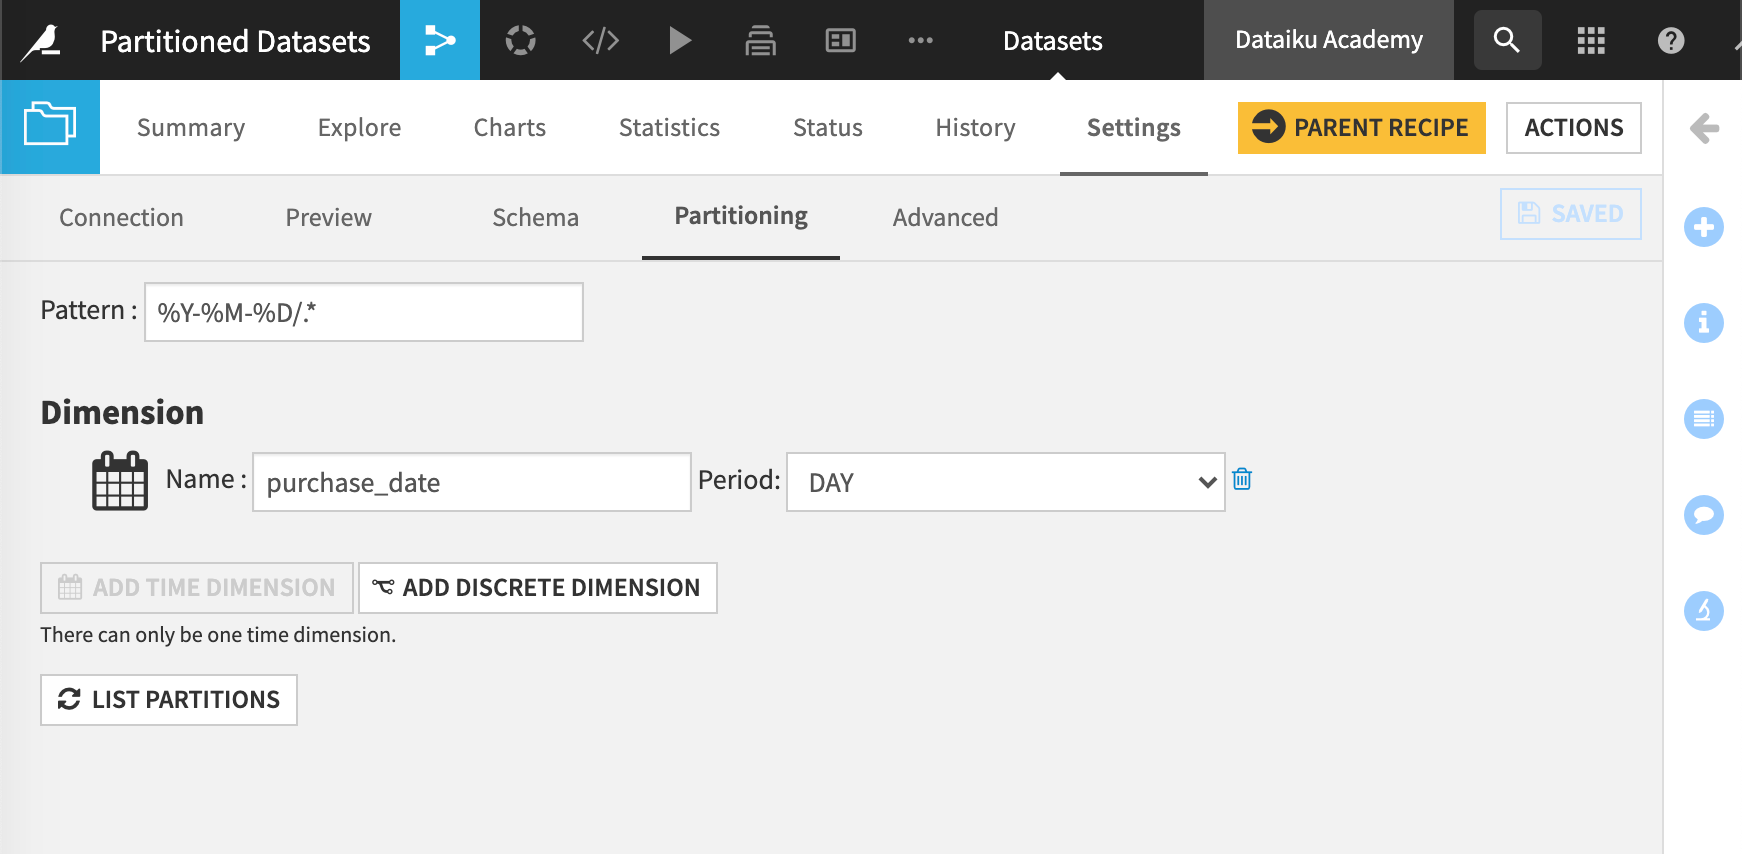Screen dimensions: 1742x854
Task: Open the Explore tab
Action: click(x=359, y=128)
